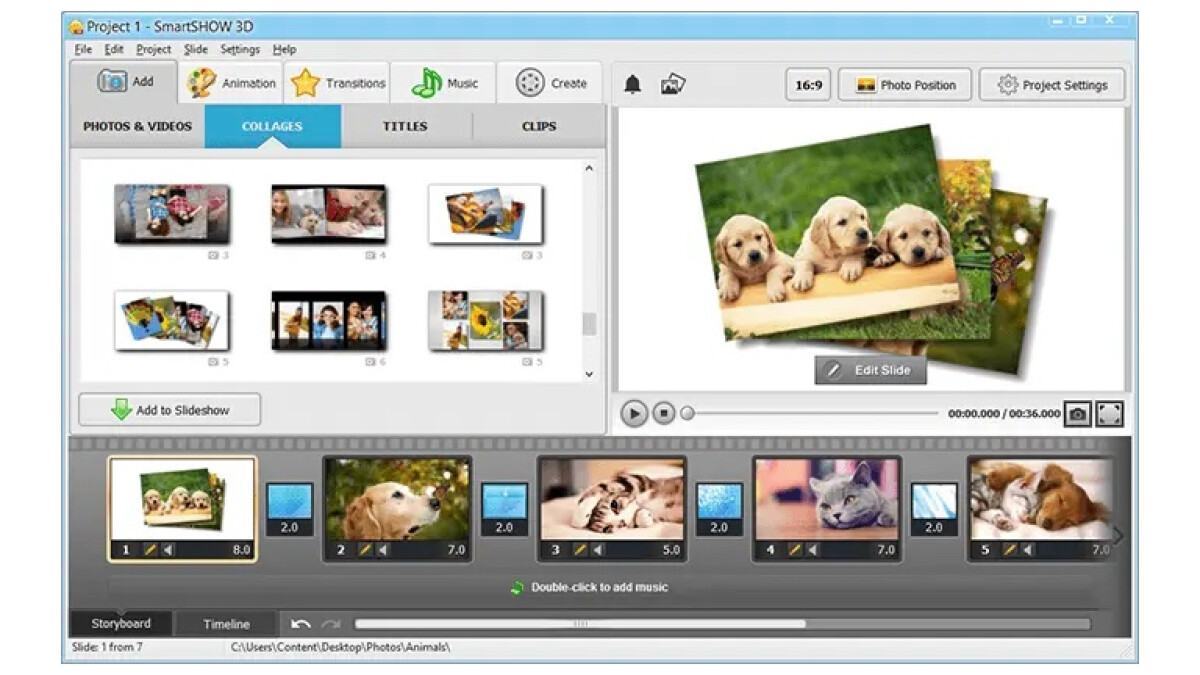Open the Edit menu
Image resolution: width=1200 pixels, height=675 pixels.
point(114,49)
